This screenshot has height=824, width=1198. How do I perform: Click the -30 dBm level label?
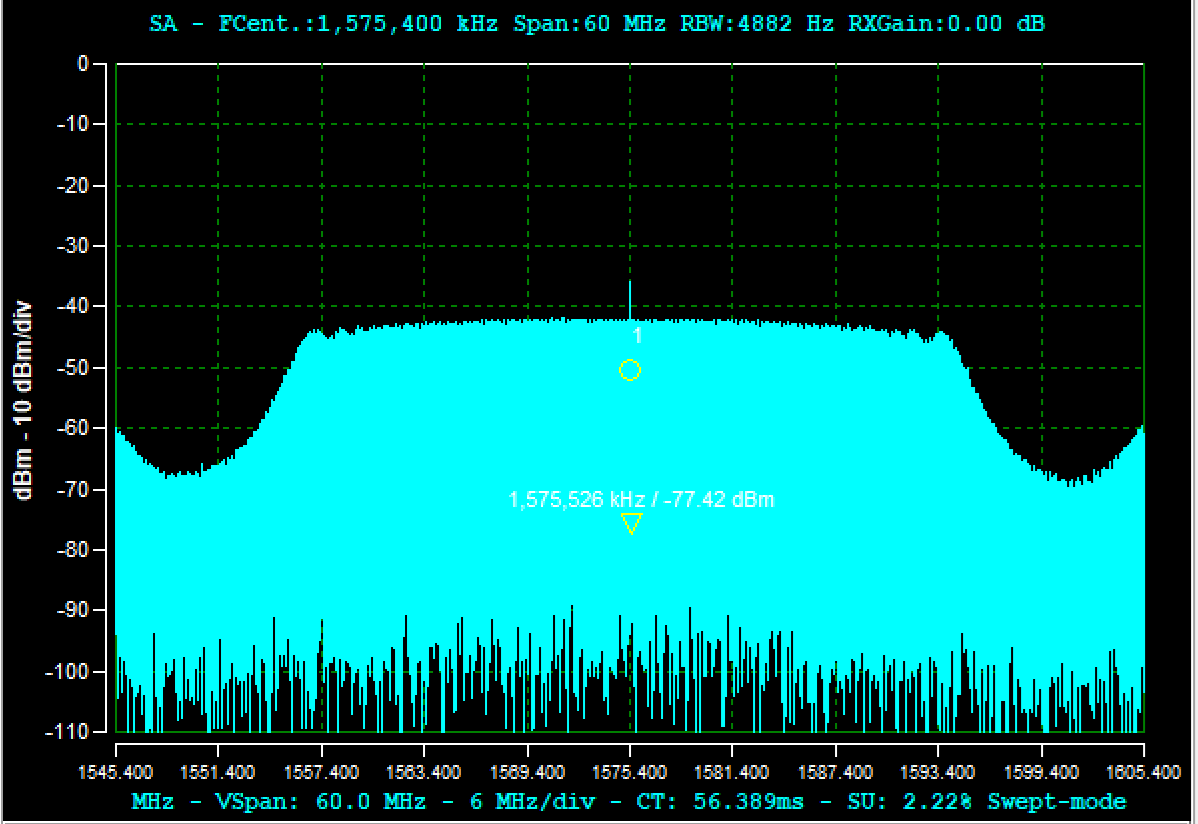(73, 245)
